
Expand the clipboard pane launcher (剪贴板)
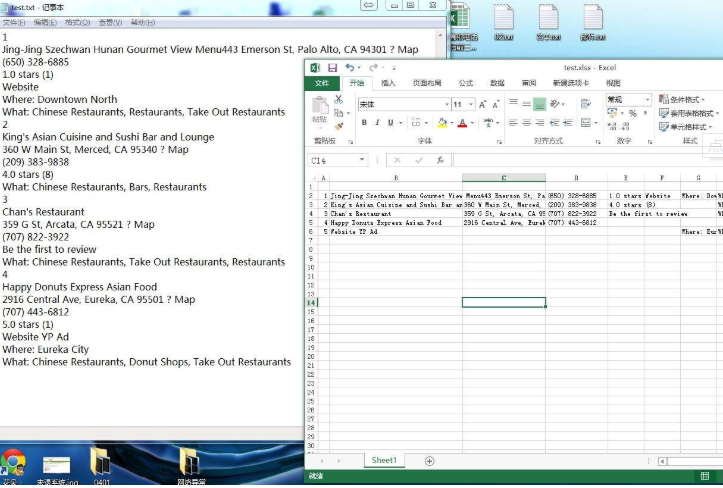(x=350, y=142)
